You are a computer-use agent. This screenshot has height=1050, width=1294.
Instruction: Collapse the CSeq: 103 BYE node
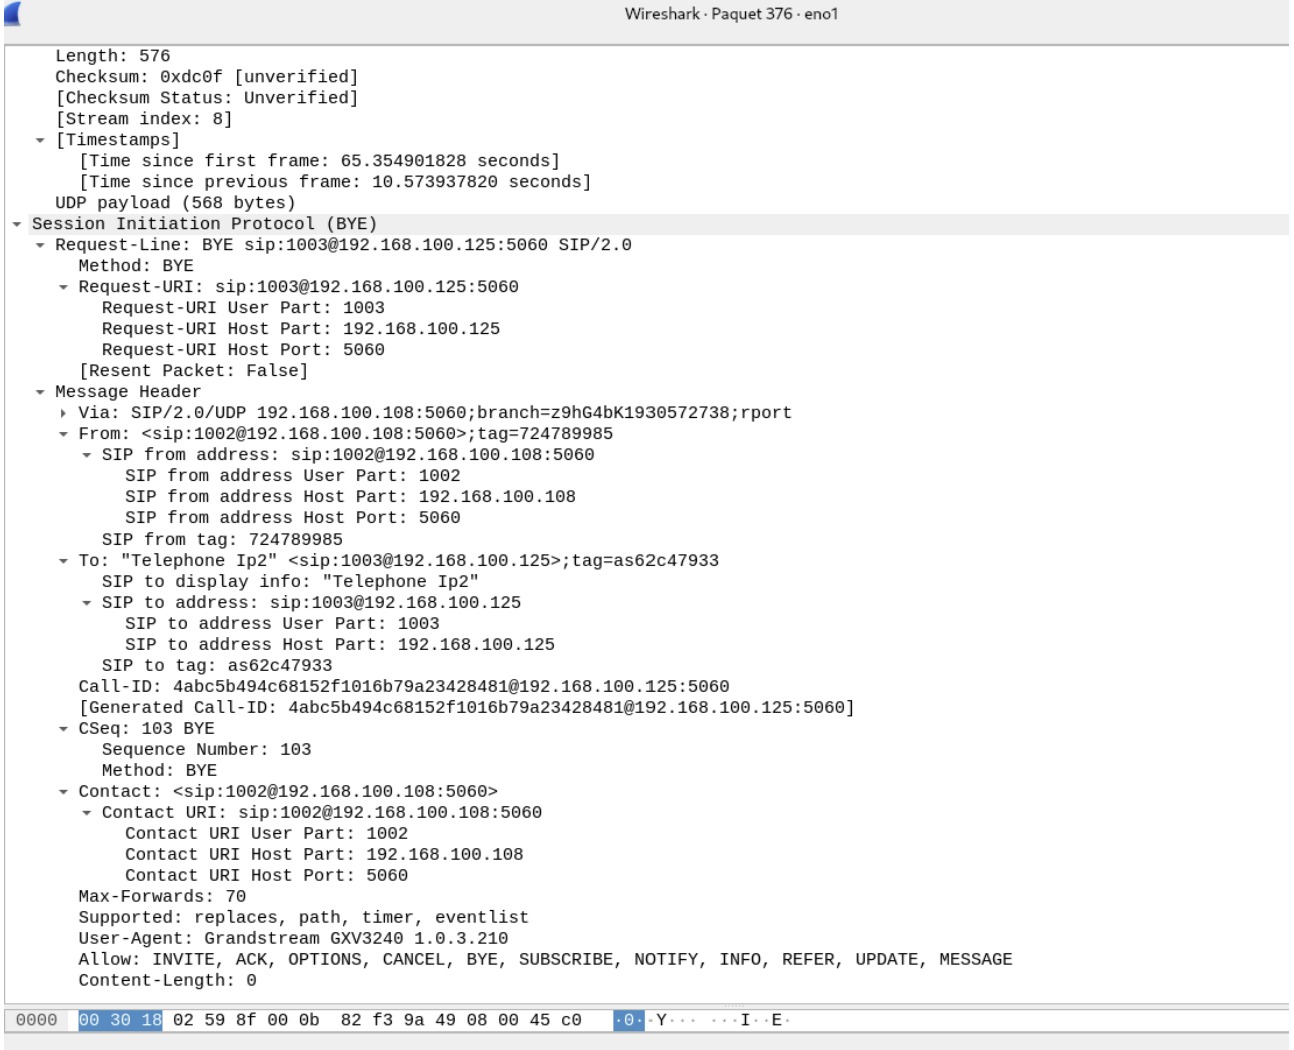(63, 729)
